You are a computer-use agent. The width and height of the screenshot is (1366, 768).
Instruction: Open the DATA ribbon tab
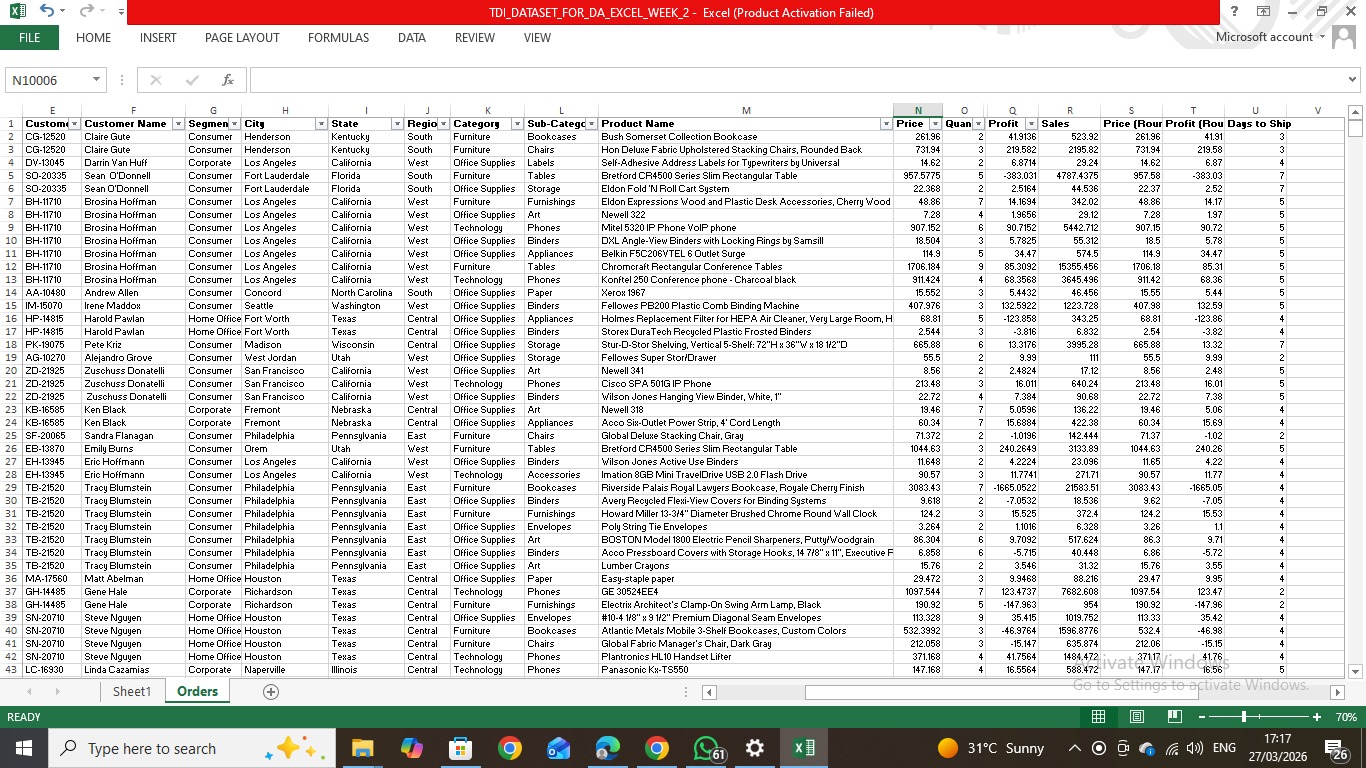point(411,38)
